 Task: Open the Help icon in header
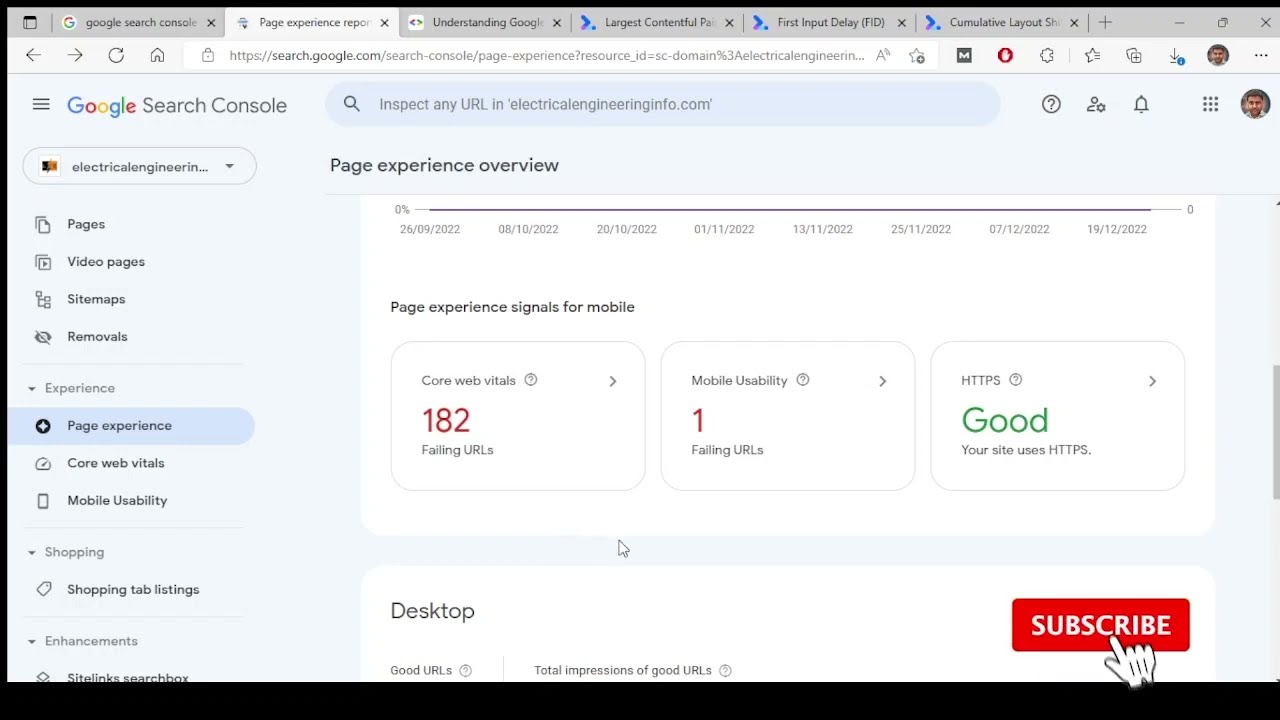[1051, 104]
